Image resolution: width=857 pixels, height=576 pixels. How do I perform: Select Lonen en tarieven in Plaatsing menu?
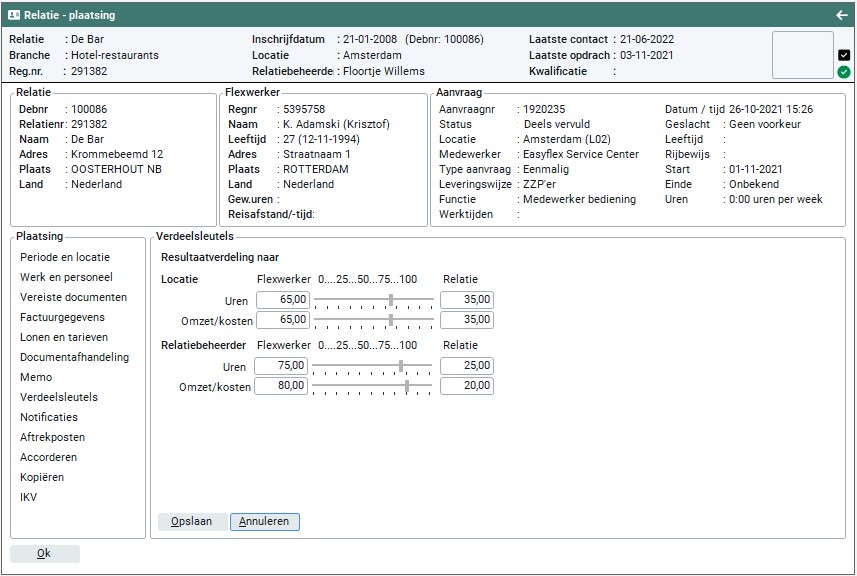pyautogui.click(x=64, y=337)
